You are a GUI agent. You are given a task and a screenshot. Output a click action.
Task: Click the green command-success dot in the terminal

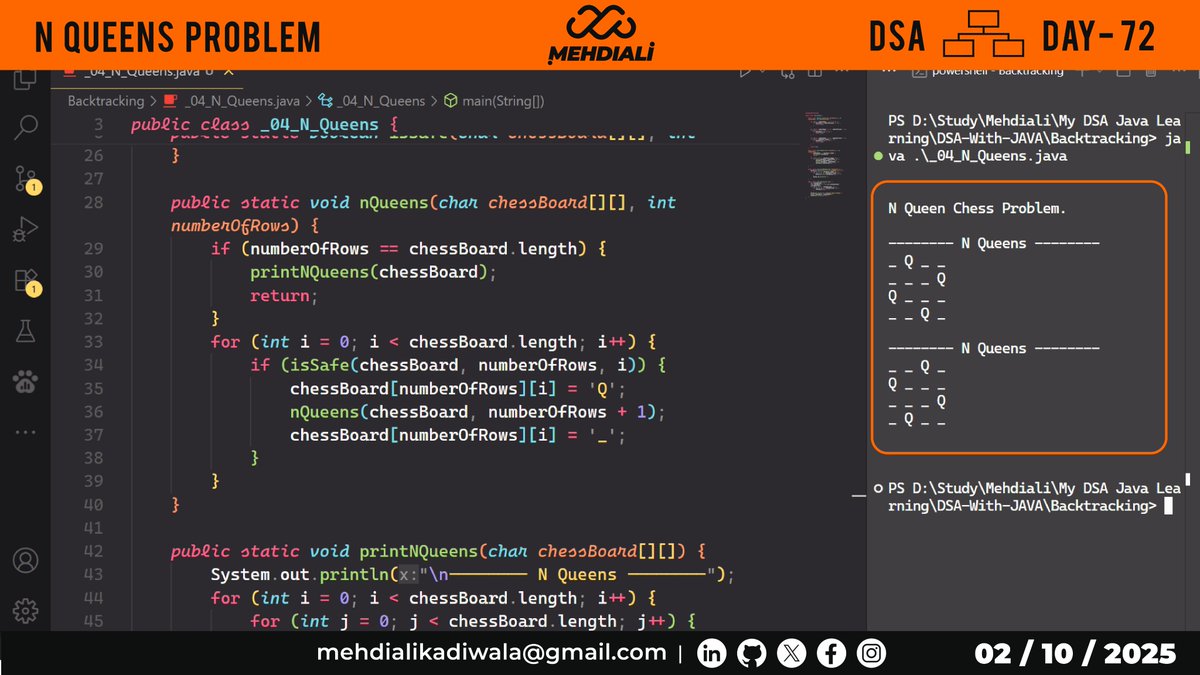(878, 157)
